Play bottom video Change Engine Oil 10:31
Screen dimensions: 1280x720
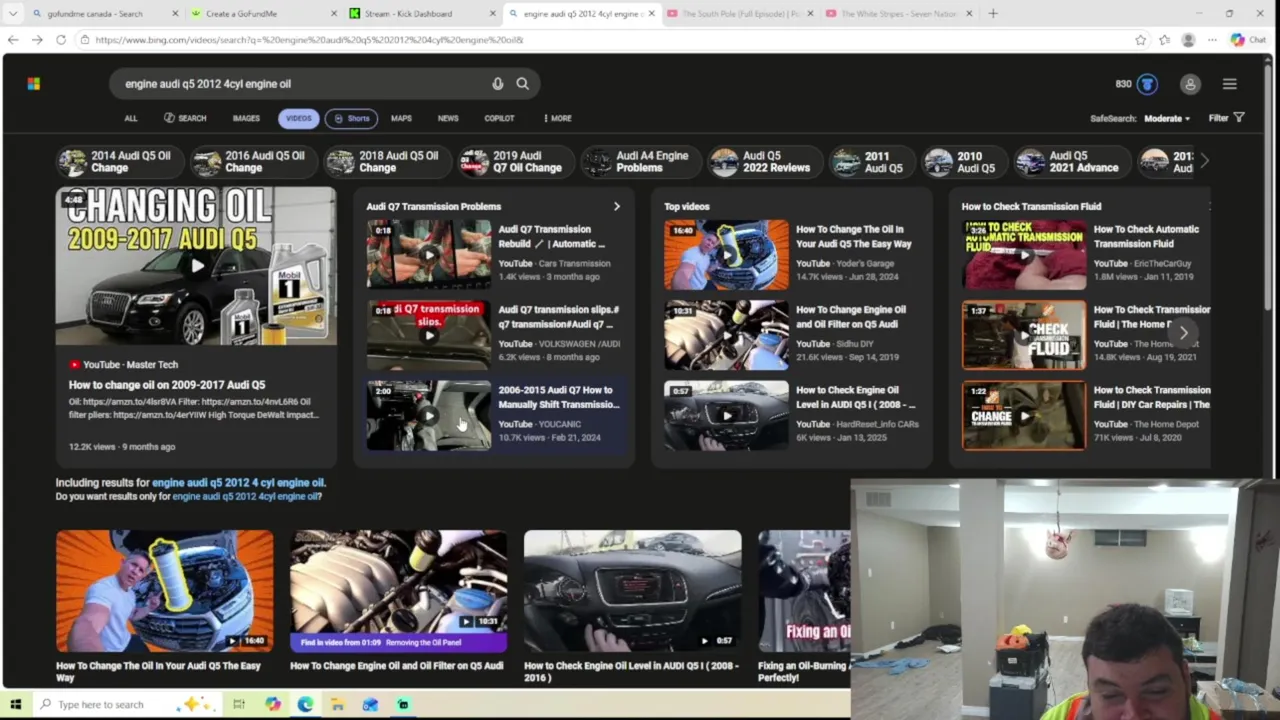(x=398, y=591)
